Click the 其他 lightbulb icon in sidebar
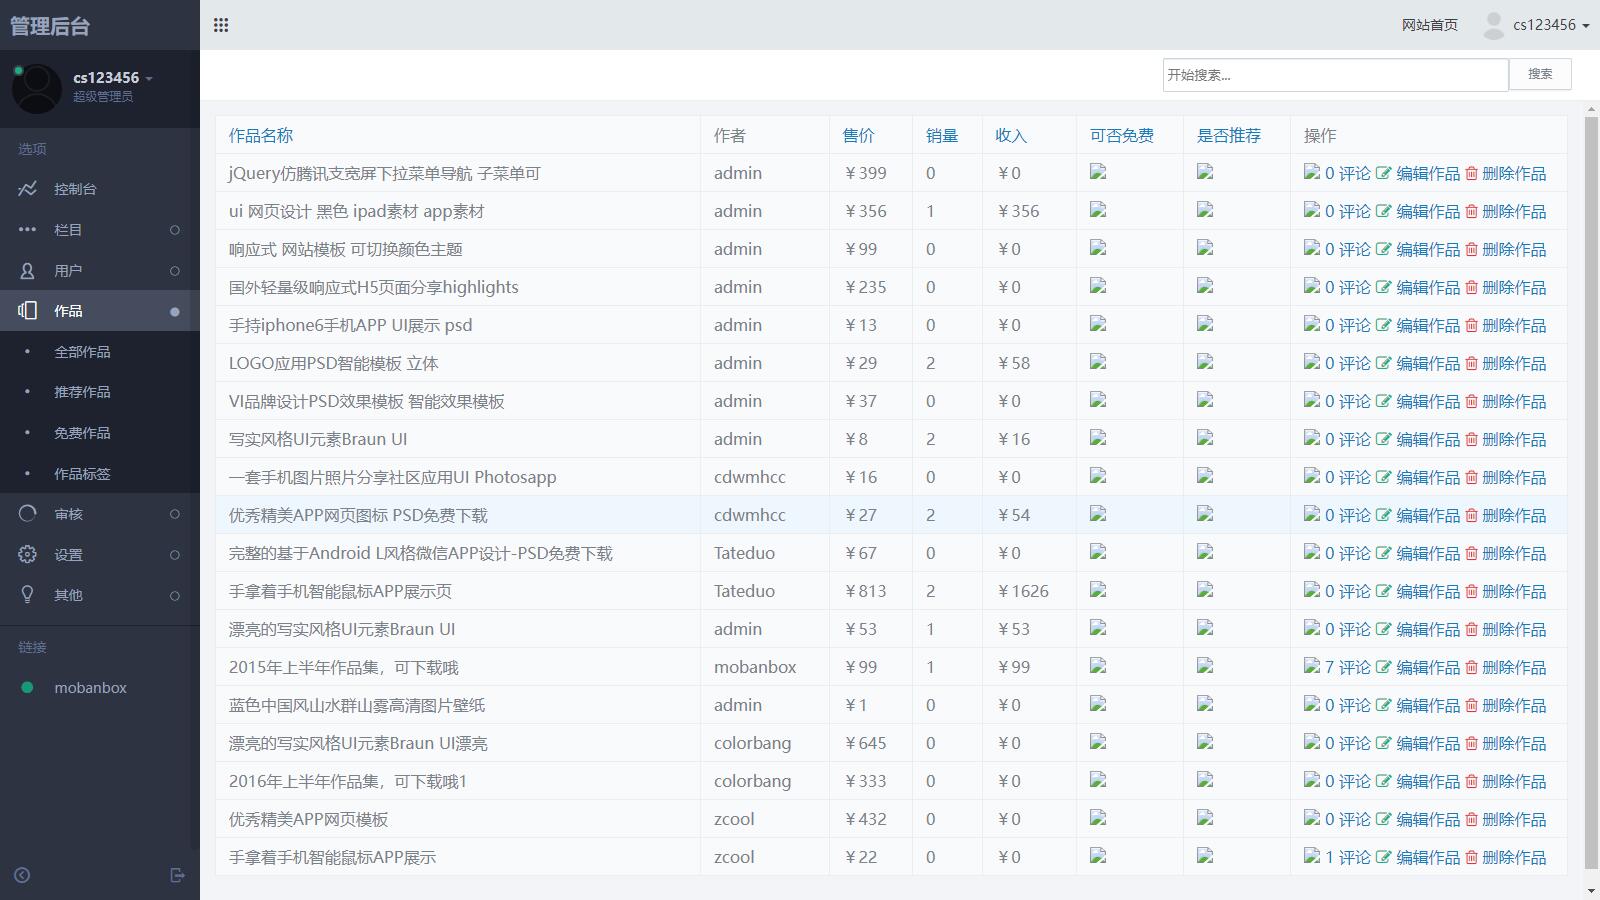Screen dimensions: 1600x900 pos(28,595)
